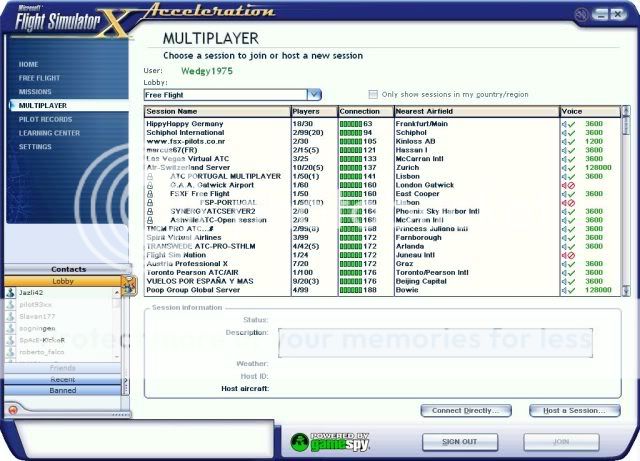This screenshot has width=640, height=461.
Task: Open Settings in the left navigation
Action: [x=35, y=146]
